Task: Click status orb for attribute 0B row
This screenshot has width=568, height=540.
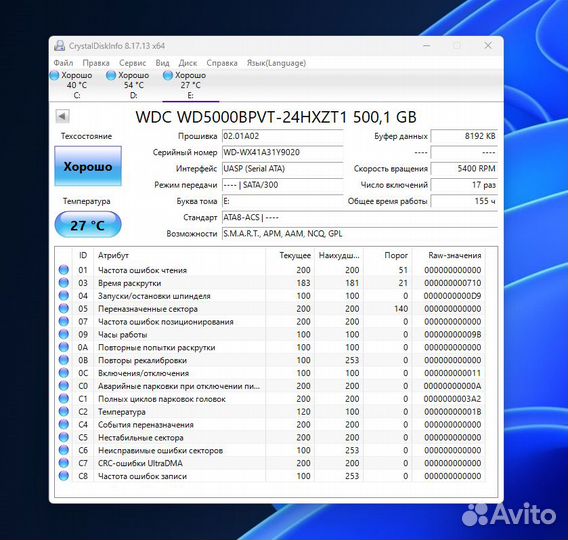Action: (64, 360)
